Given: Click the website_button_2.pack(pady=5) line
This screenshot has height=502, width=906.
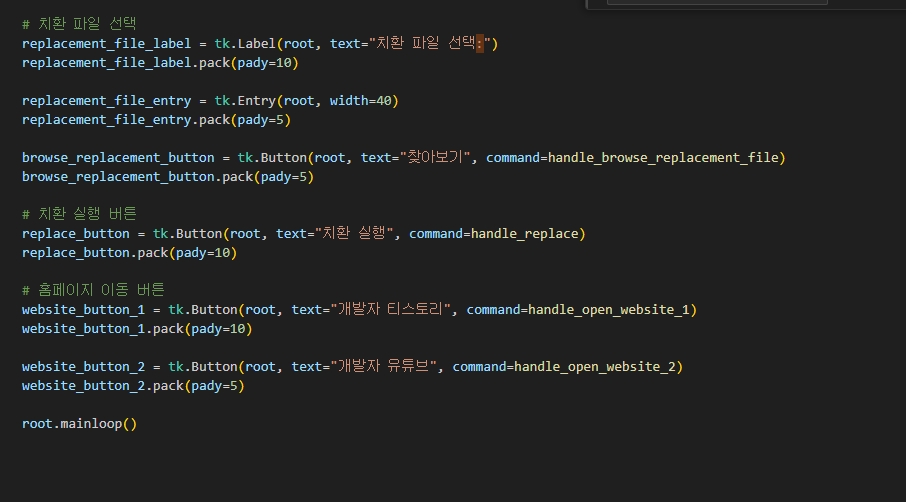Looking at the screenshot, I should point(133,385).
